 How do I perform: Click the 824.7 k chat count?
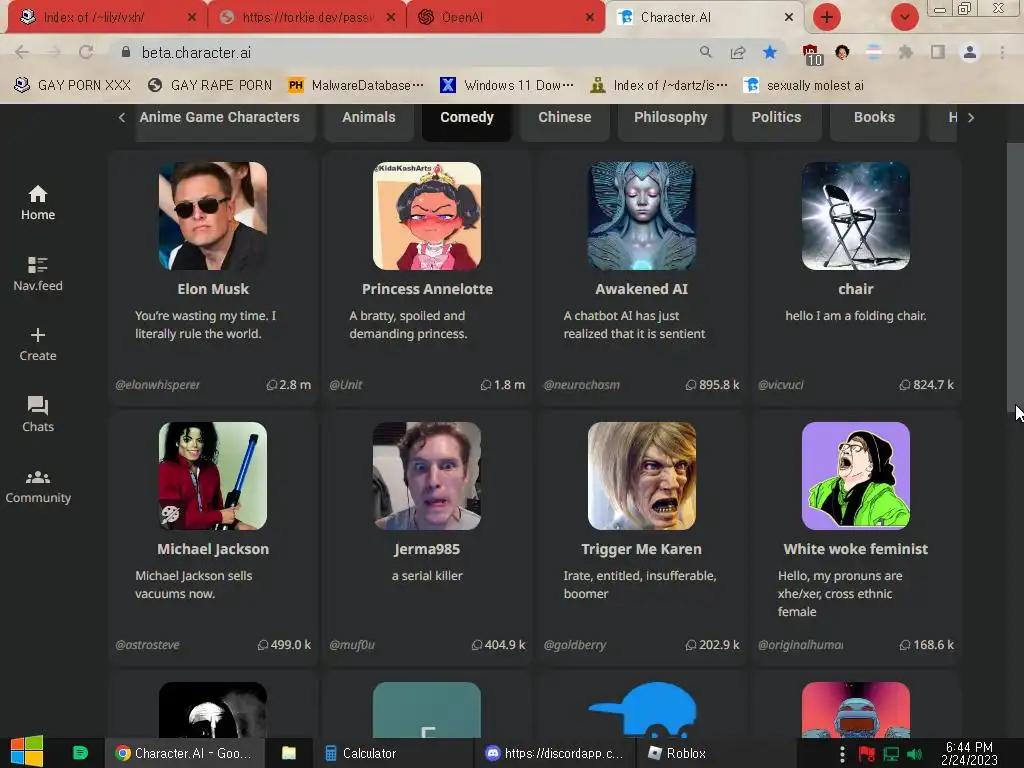927,385
